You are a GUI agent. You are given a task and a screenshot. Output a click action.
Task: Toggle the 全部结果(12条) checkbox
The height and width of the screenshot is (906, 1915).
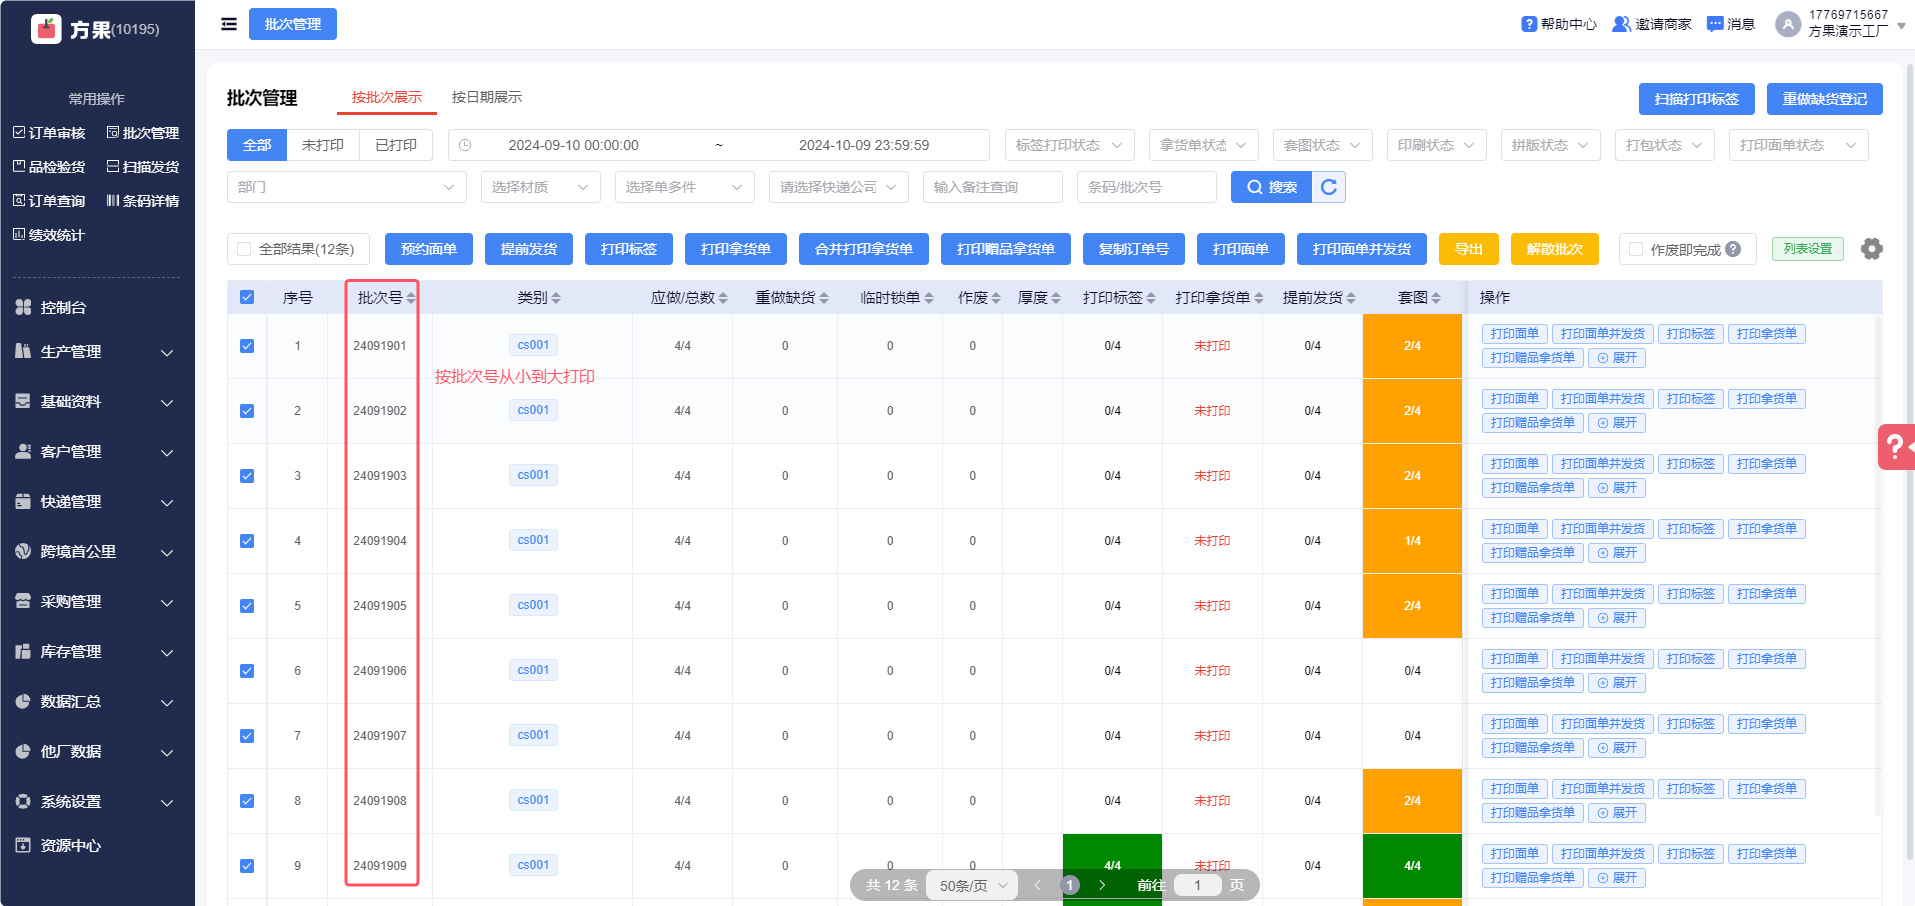pyautogui.click(x=244, y=249)
